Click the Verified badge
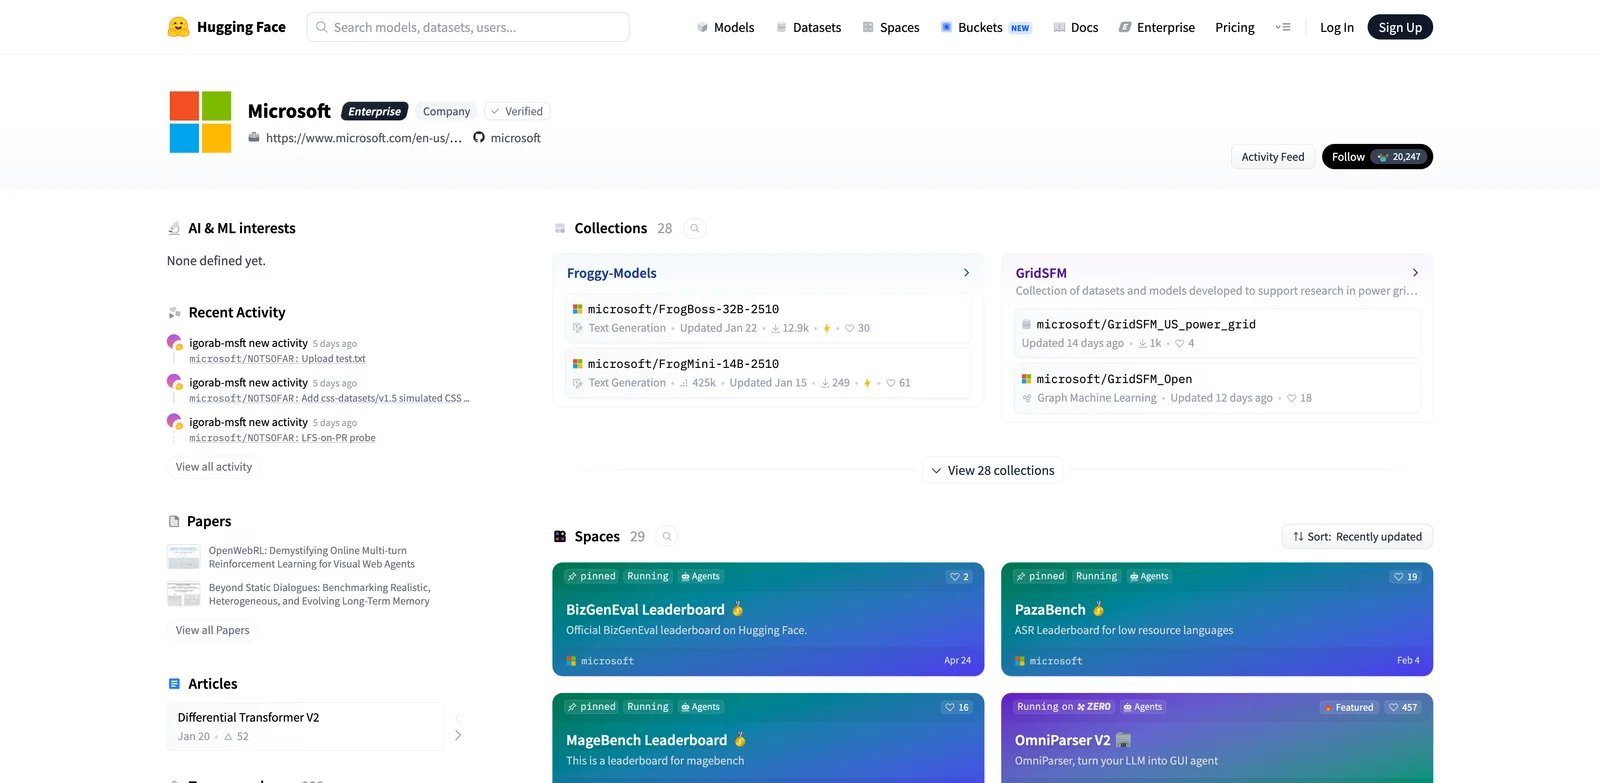The height and width of the screenshot is (783, 1600). 516,111
